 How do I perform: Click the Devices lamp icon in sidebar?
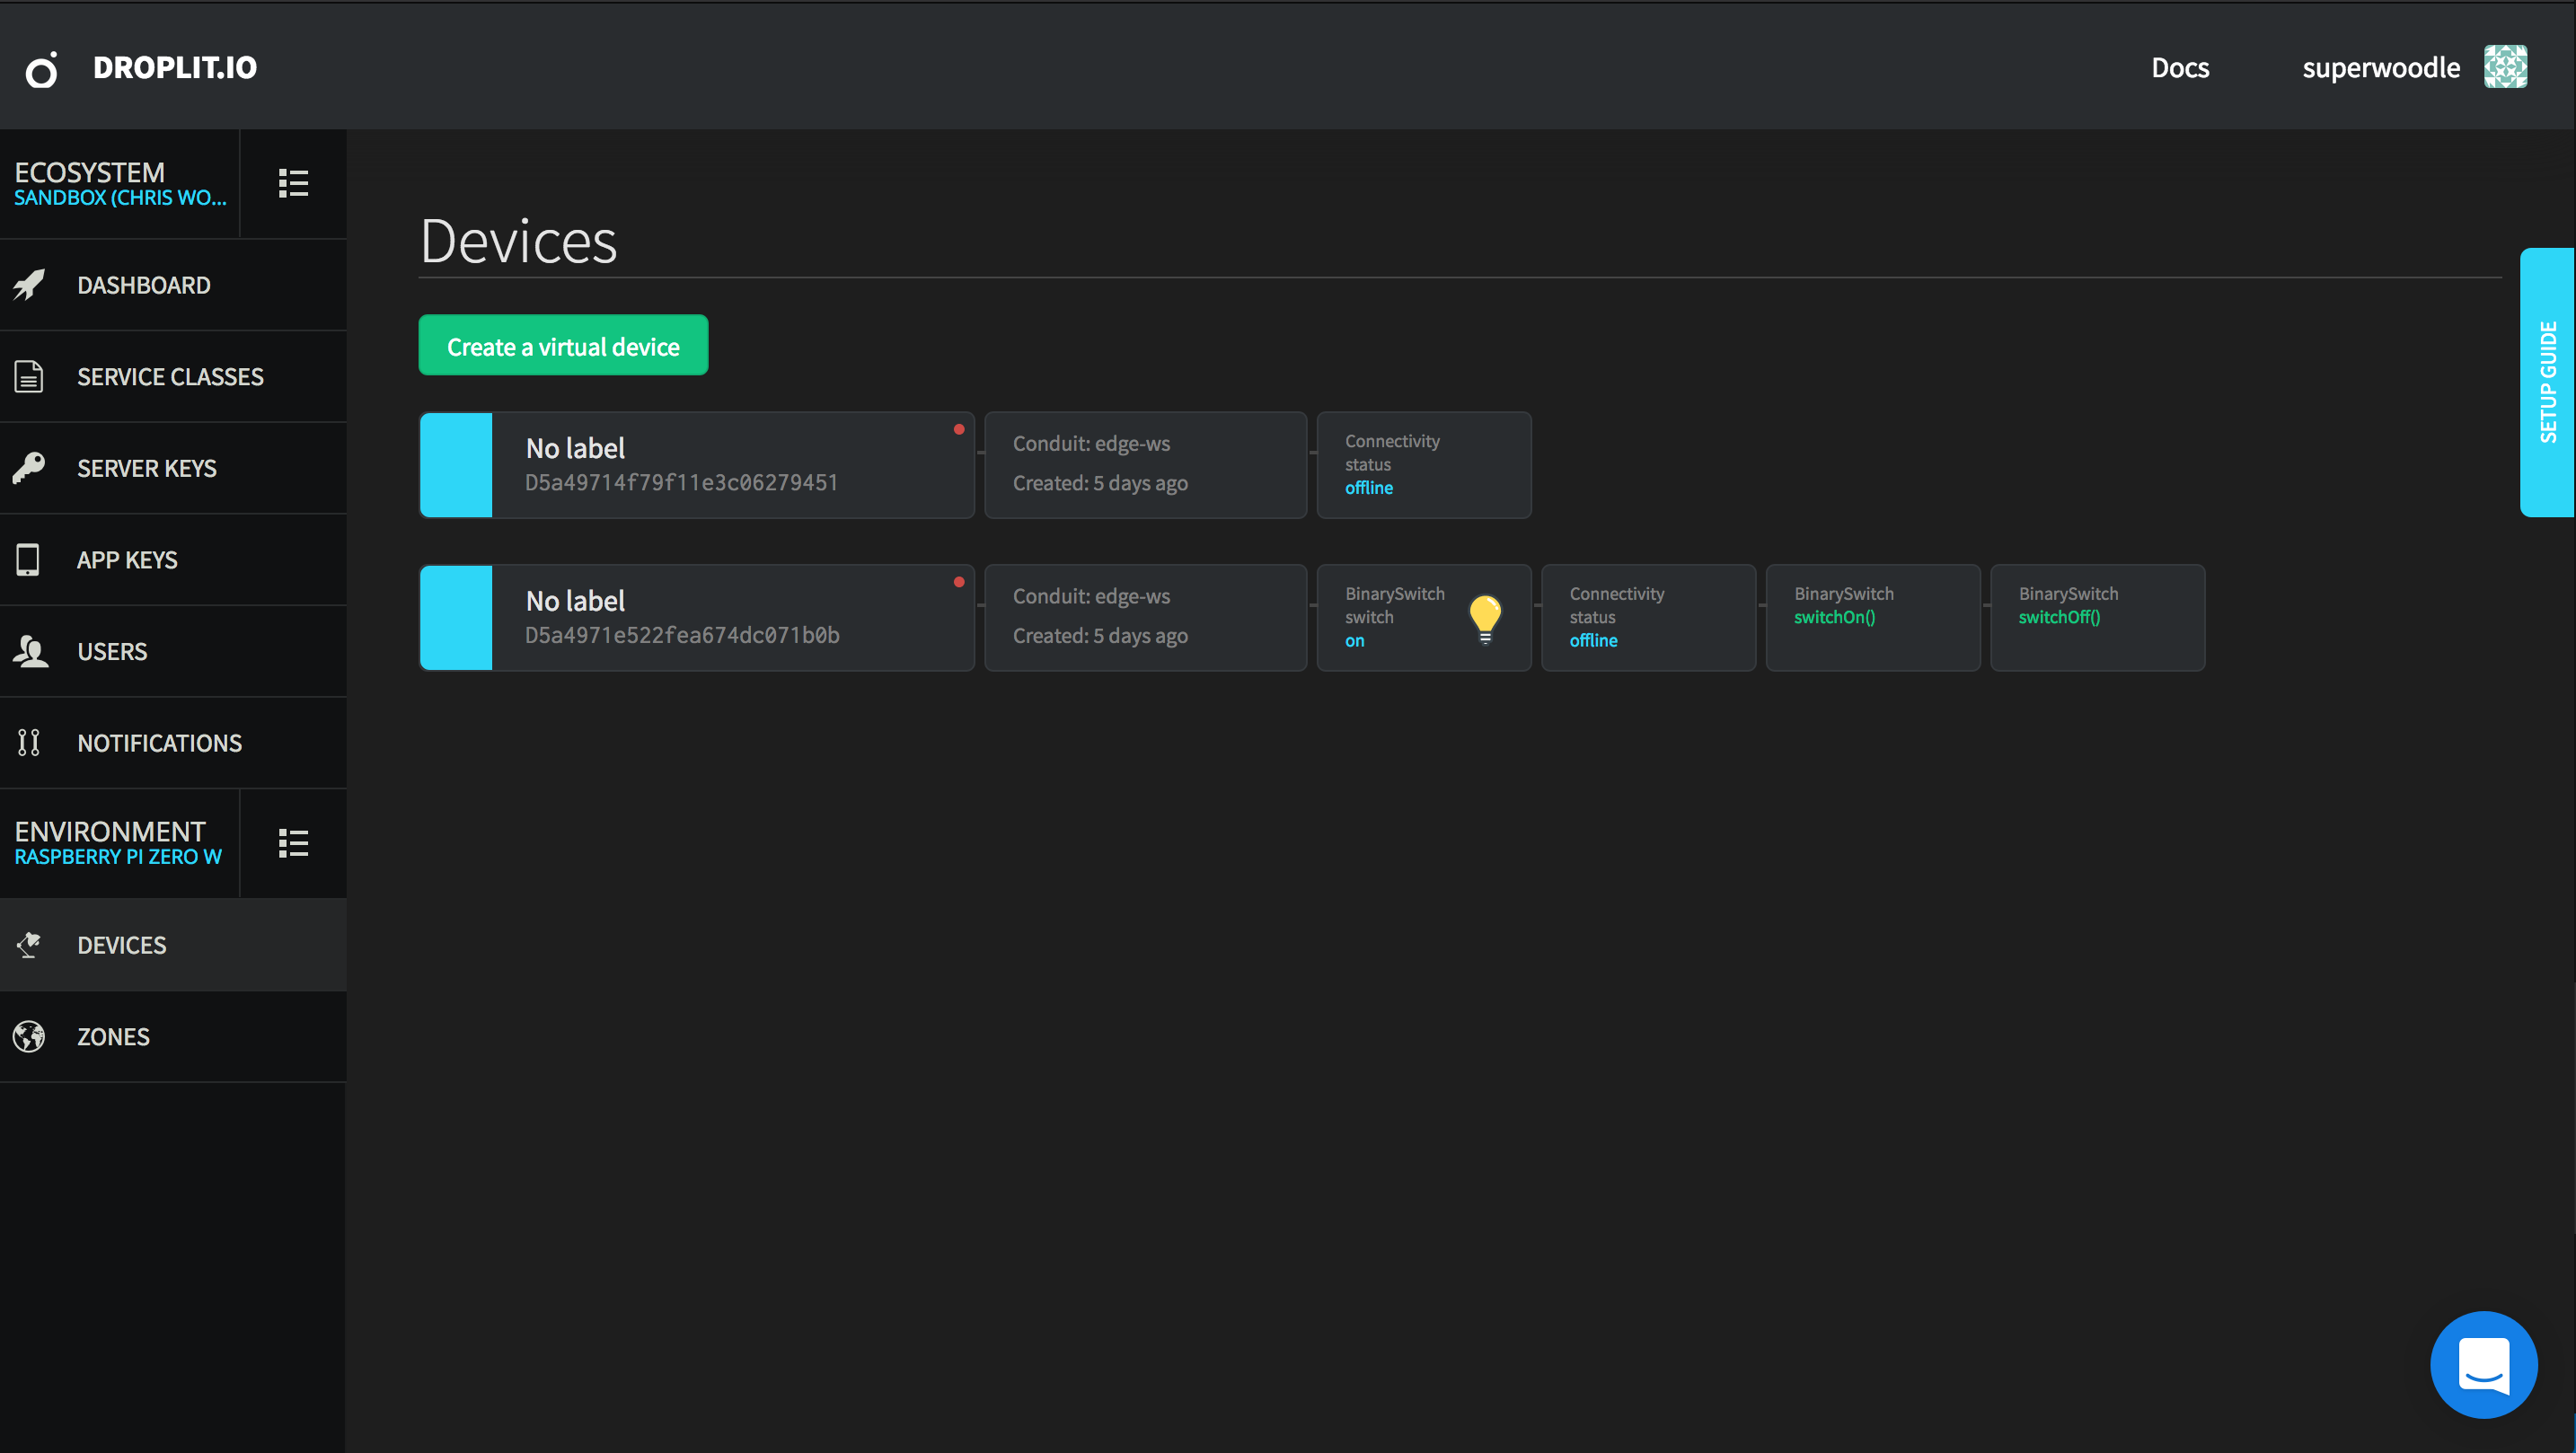click(29, 945)
